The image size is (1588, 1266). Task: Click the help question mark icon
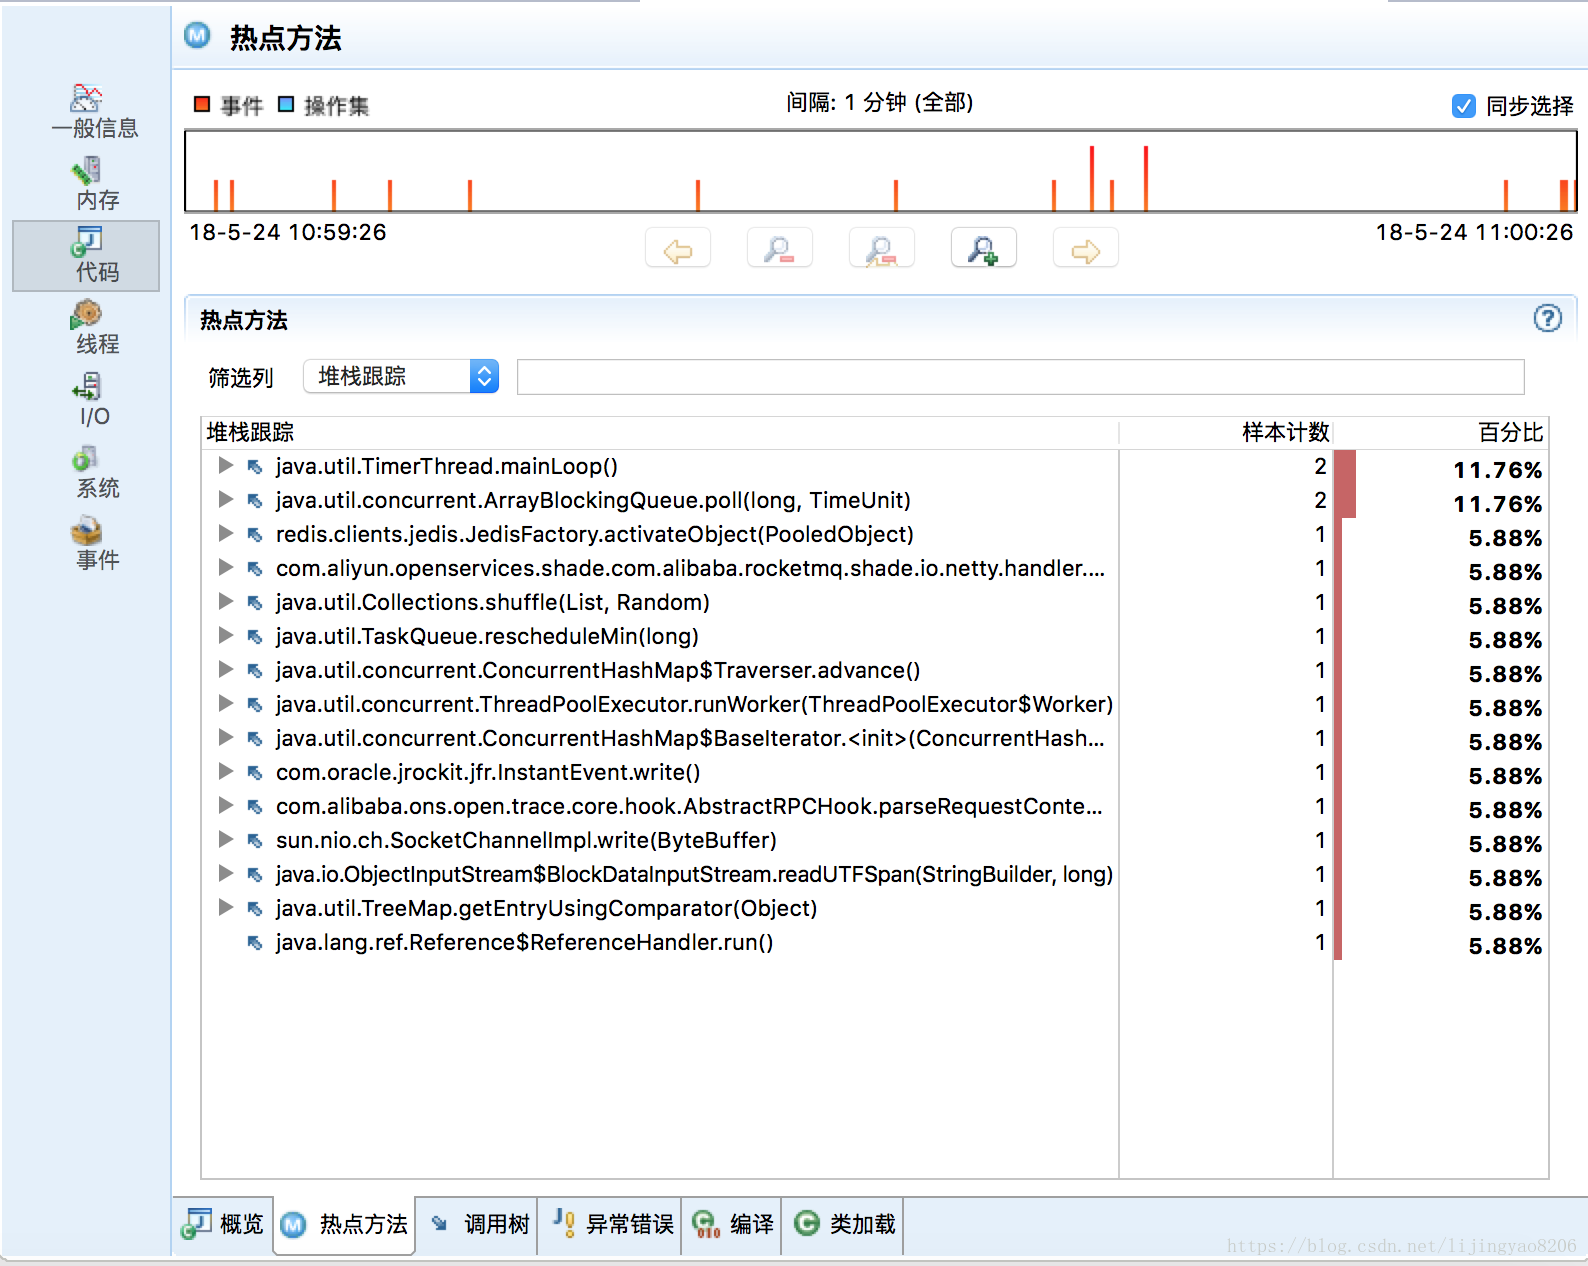tap(1547, 318)
